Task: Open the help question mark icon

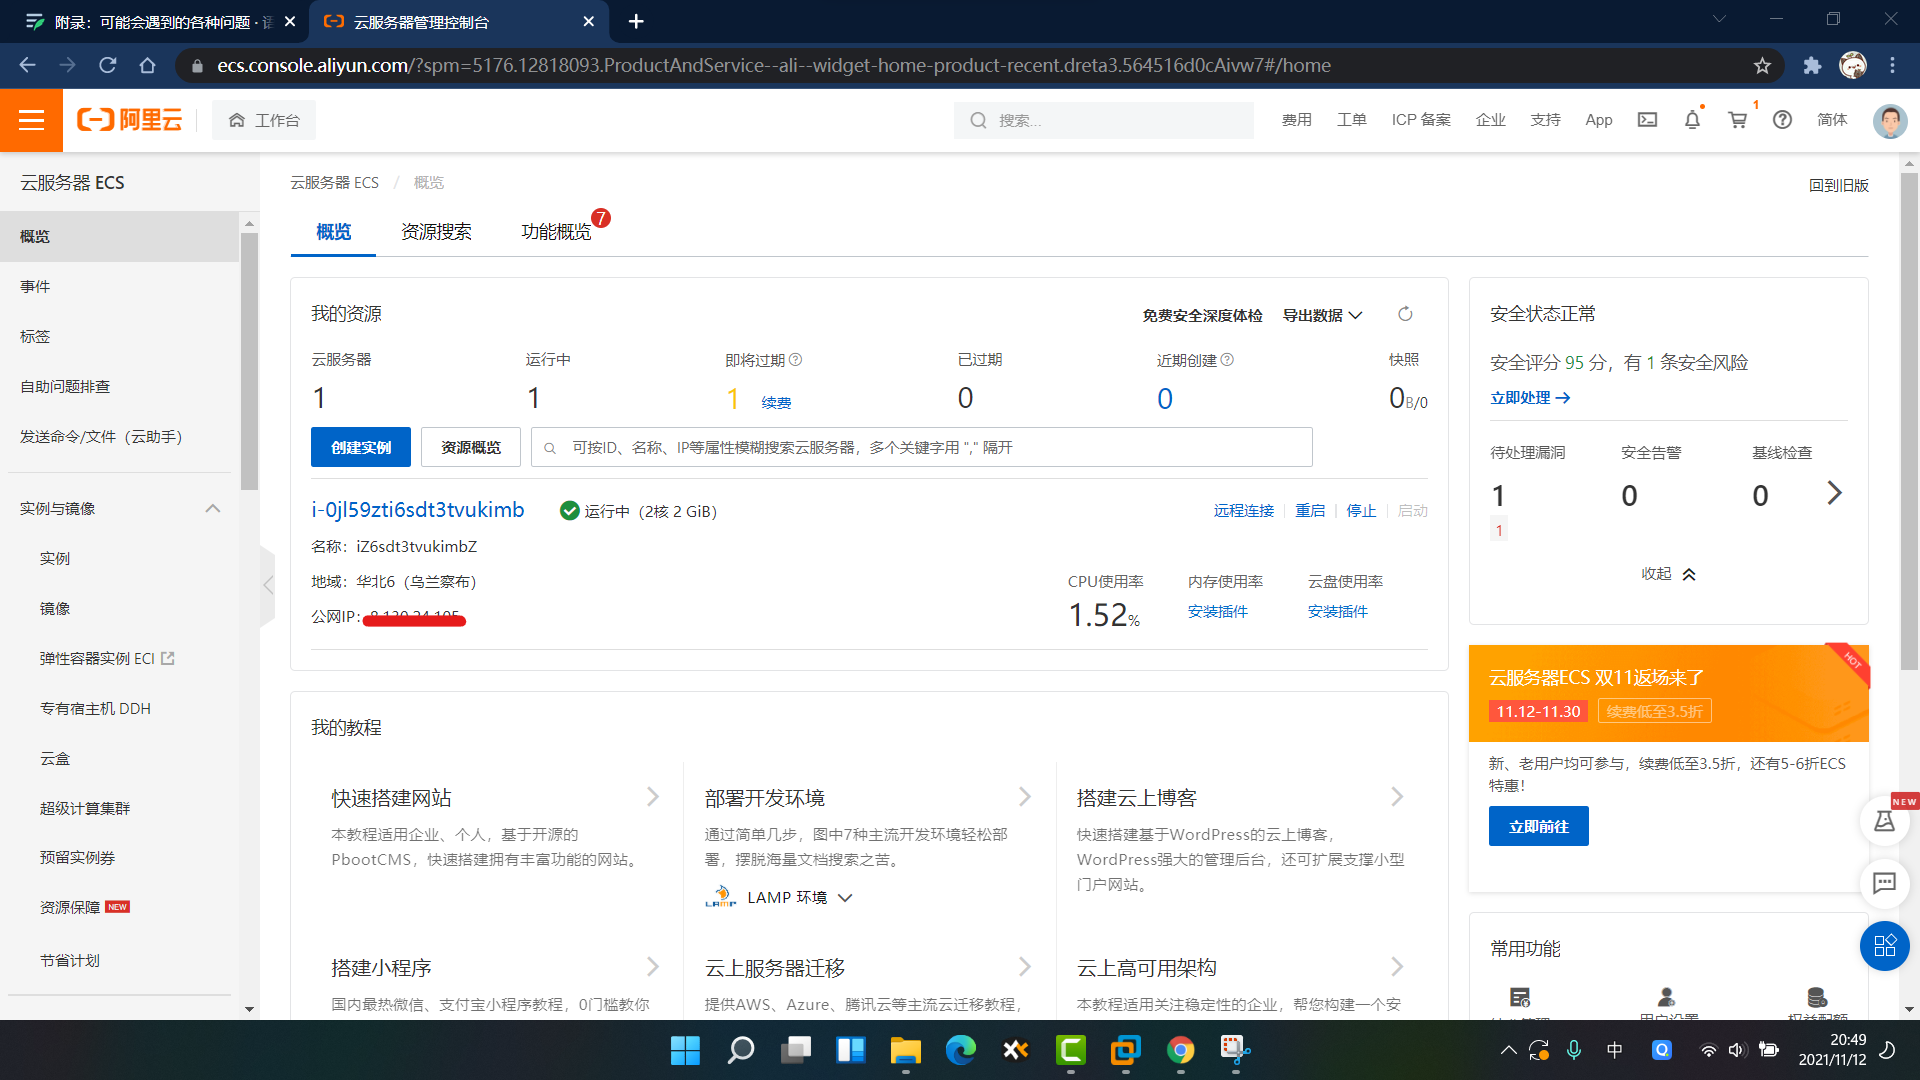Action: pyautogui.click(x=1782, y=120)
